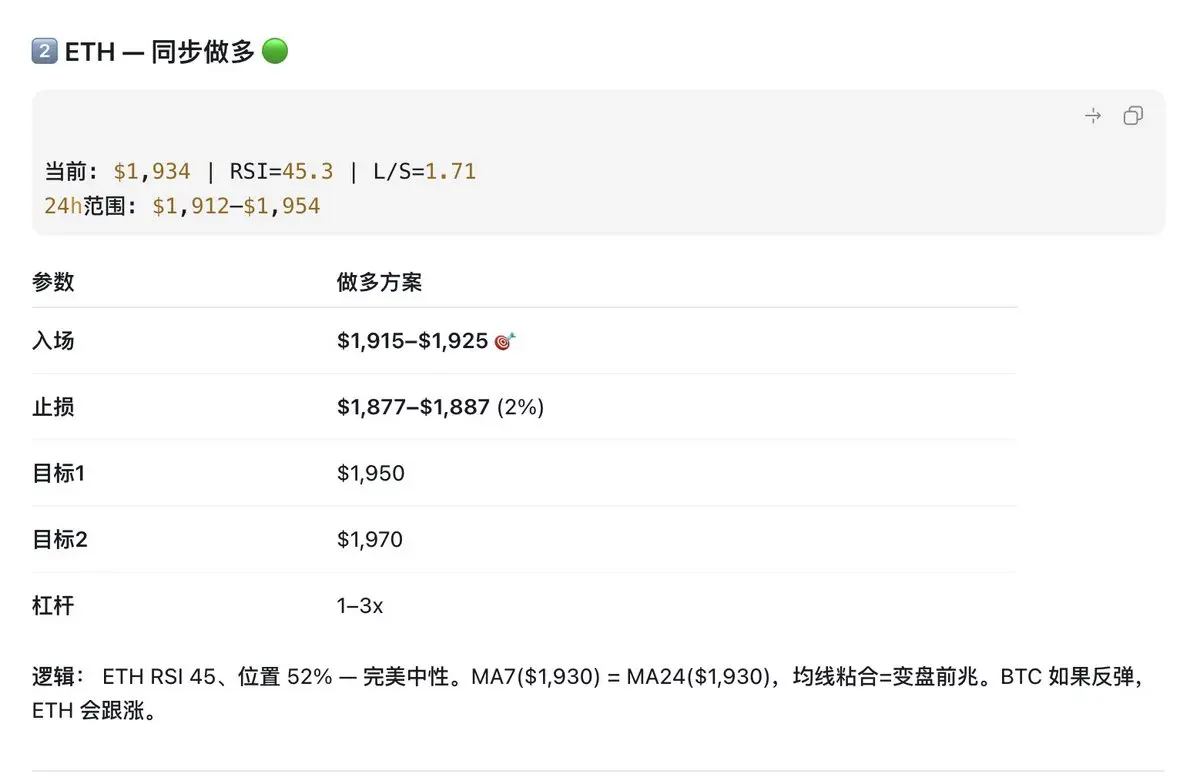Click the green circle emoji in heading

coord(275,51)
